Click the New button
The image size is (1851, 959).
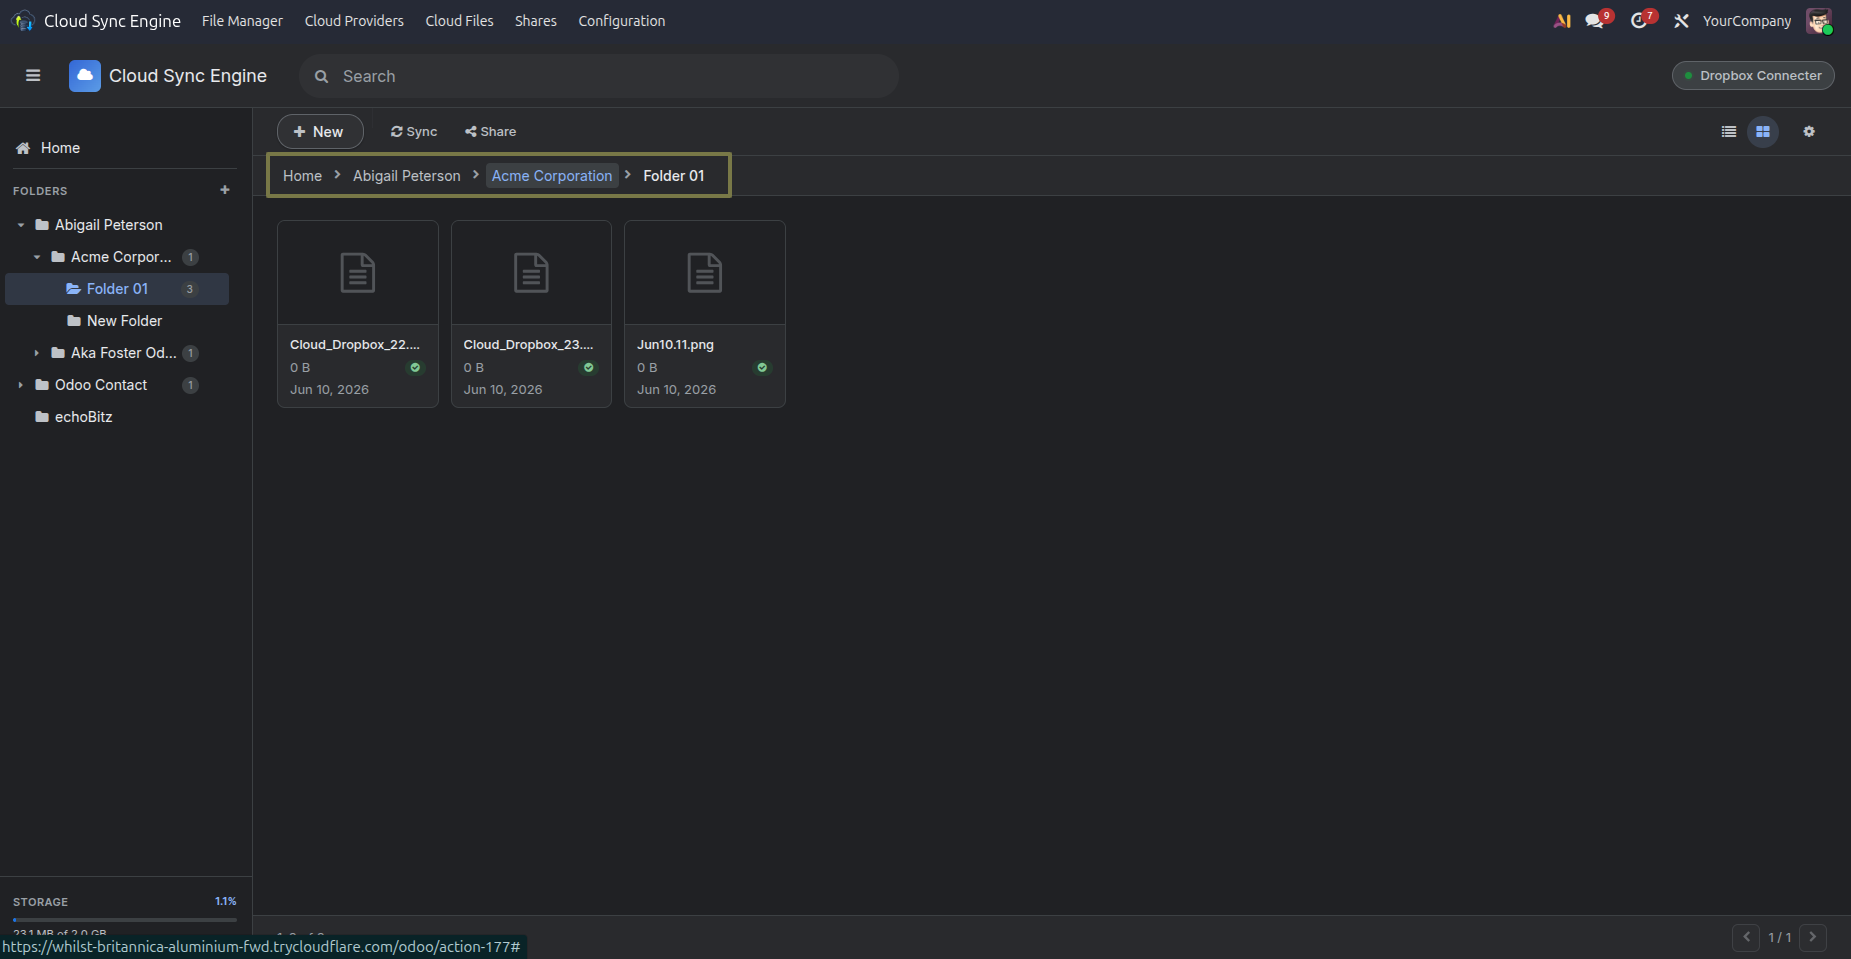click(320, 132)
